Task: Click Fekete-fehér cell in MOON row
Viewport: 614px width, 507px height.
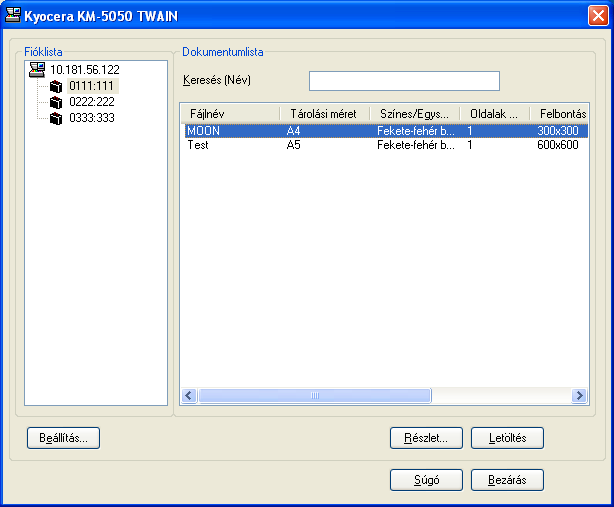Action: [416, 131]
